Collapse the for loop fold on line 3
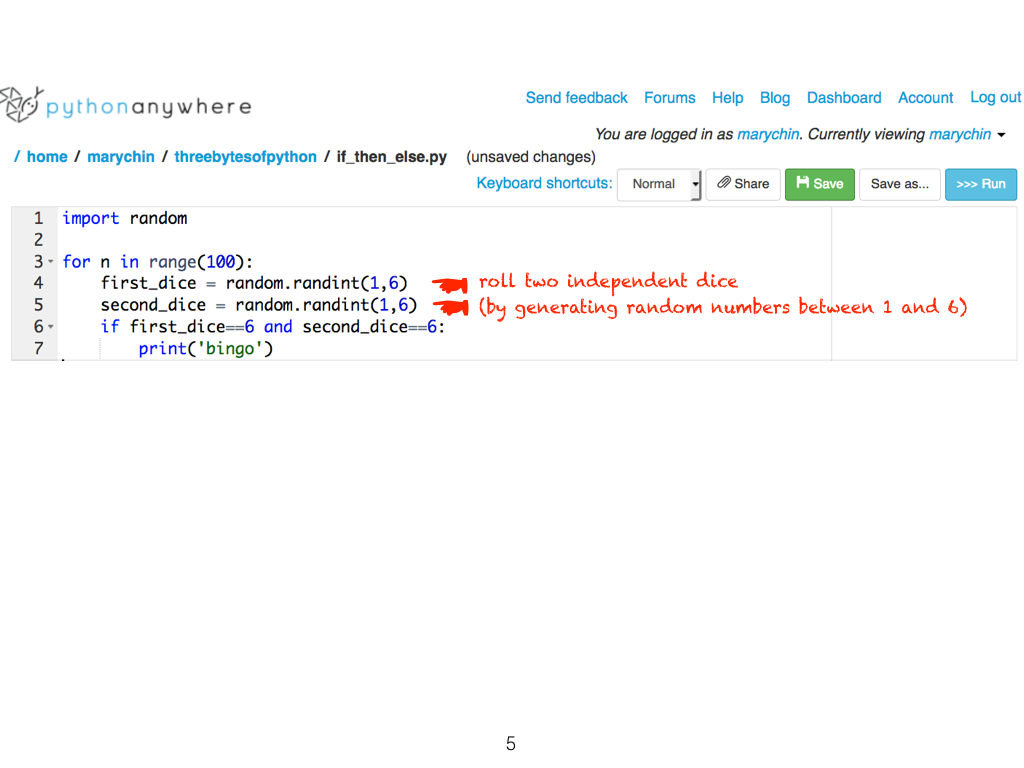This screenshot has width=1024, height=768. point(50,262)
